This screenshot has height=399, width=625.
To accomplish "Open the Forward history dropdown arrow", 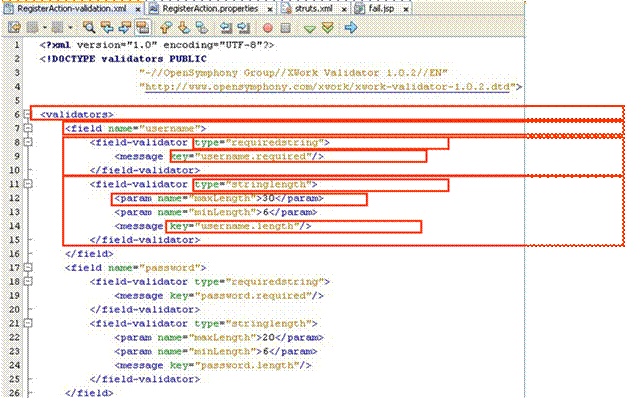I will pyautogui.click(x=70, y=27).
